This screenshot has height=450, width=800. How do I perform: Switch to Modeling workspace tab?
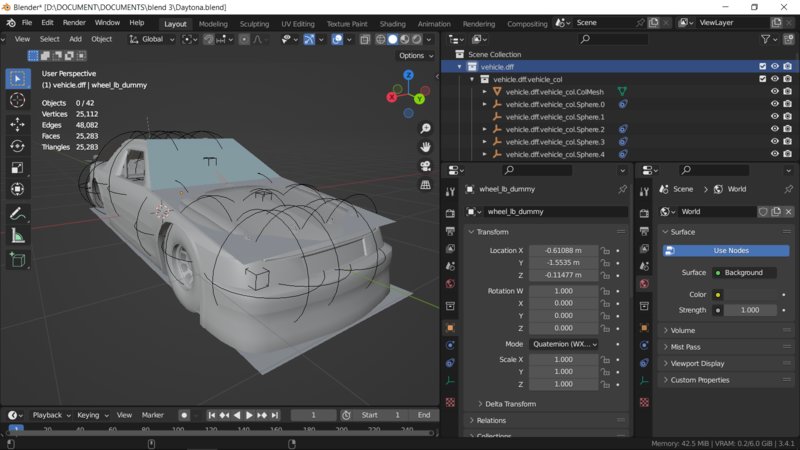213,24
